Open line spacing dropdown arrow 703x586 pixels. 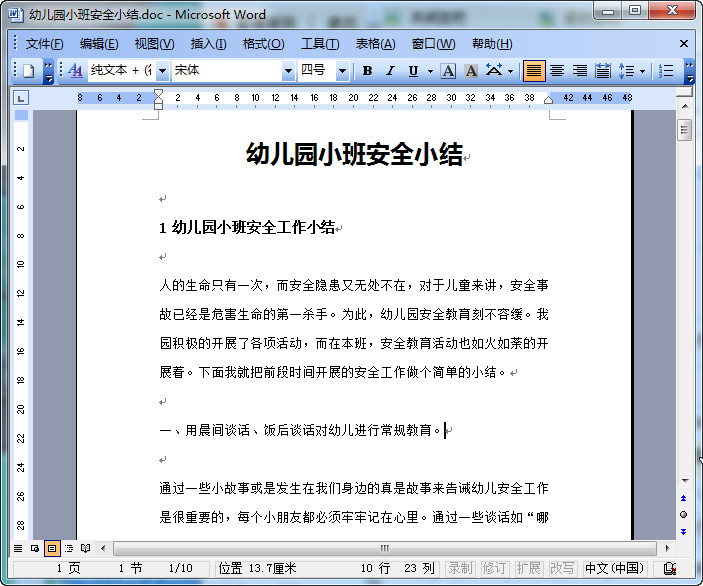click(642, 71)
